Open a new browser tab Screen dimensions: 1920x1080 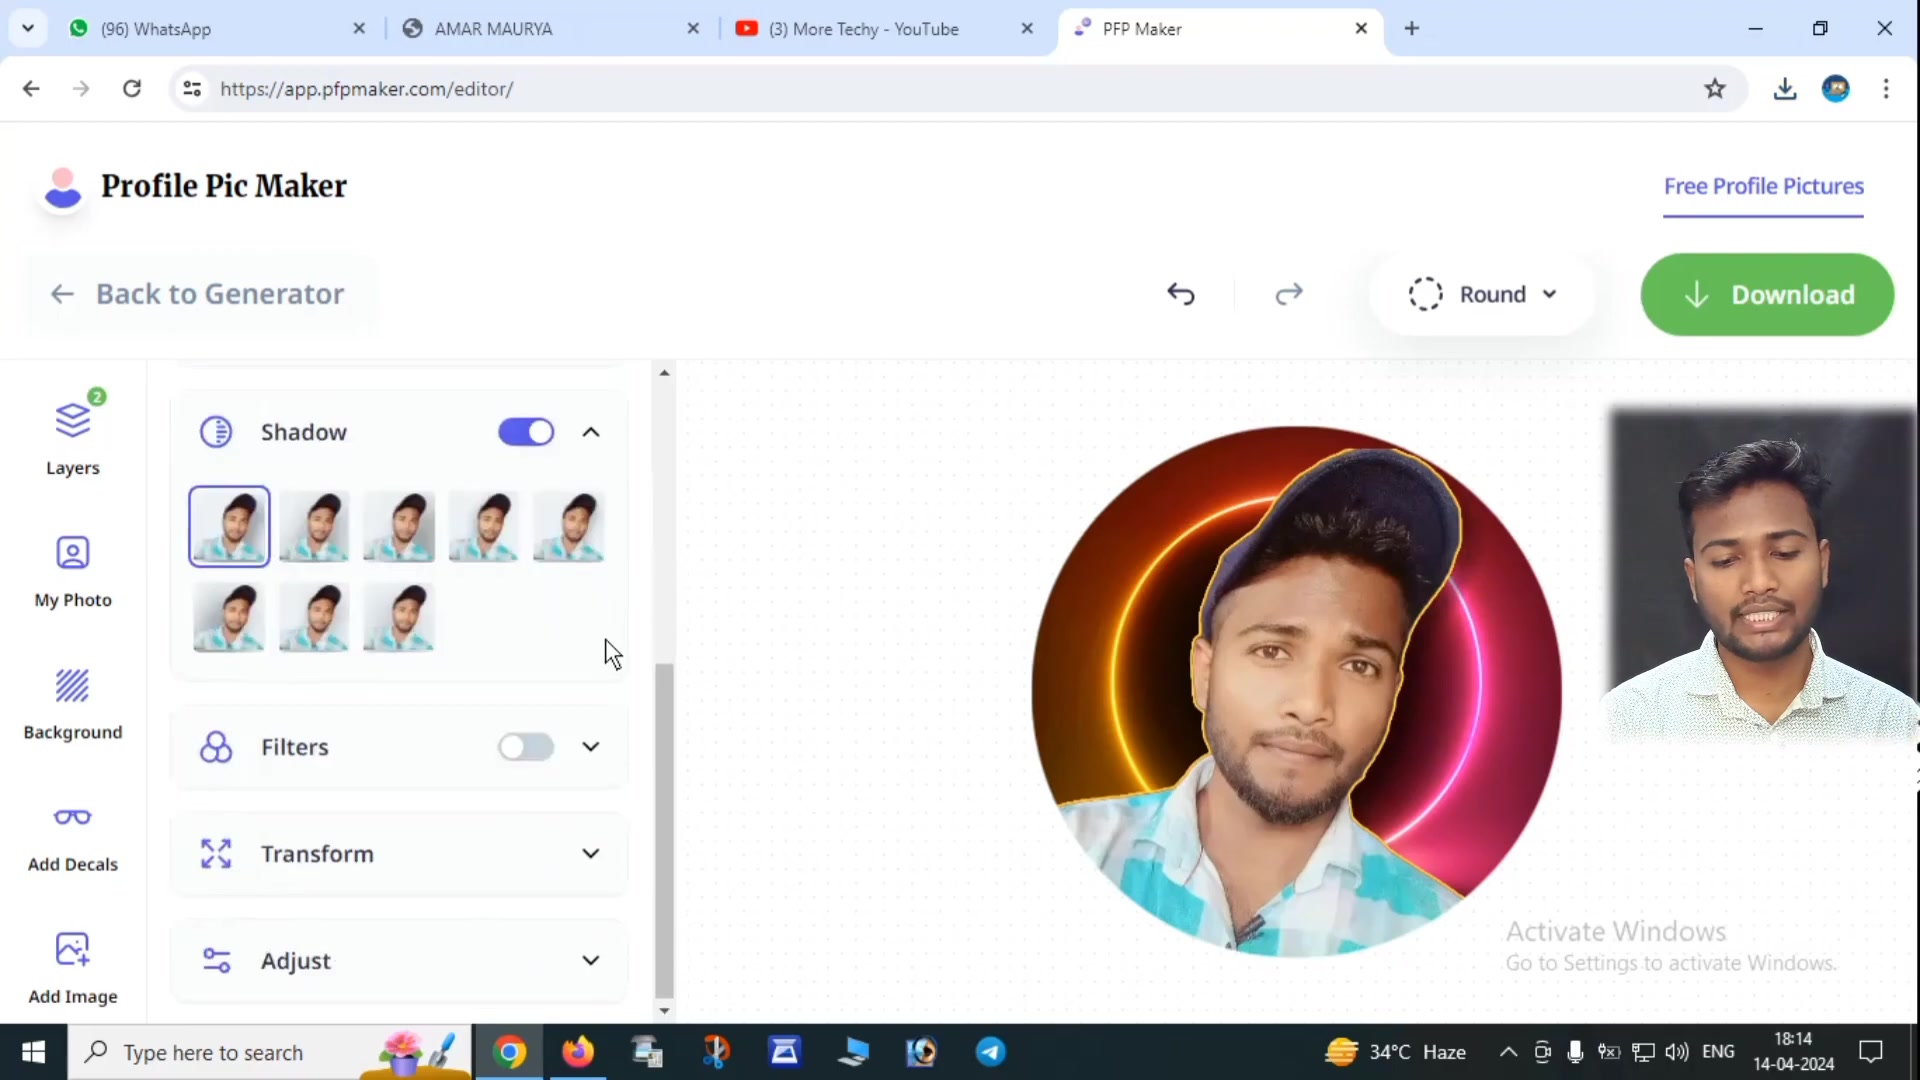(x=1412, y=28)
